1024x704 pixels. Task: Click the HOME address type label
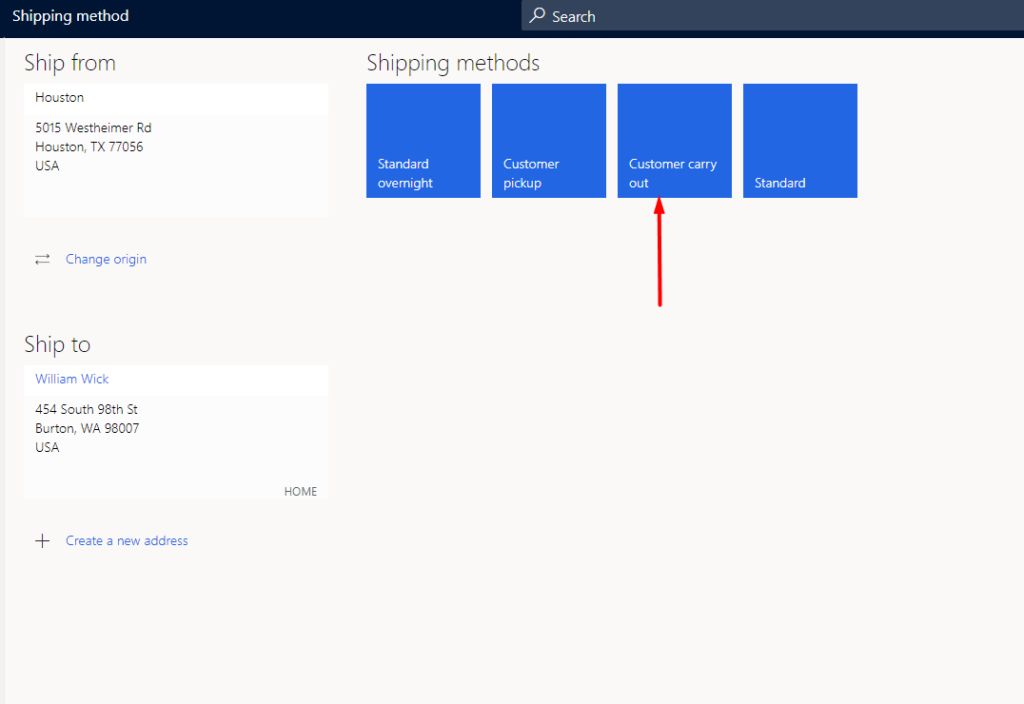[300, 491]
